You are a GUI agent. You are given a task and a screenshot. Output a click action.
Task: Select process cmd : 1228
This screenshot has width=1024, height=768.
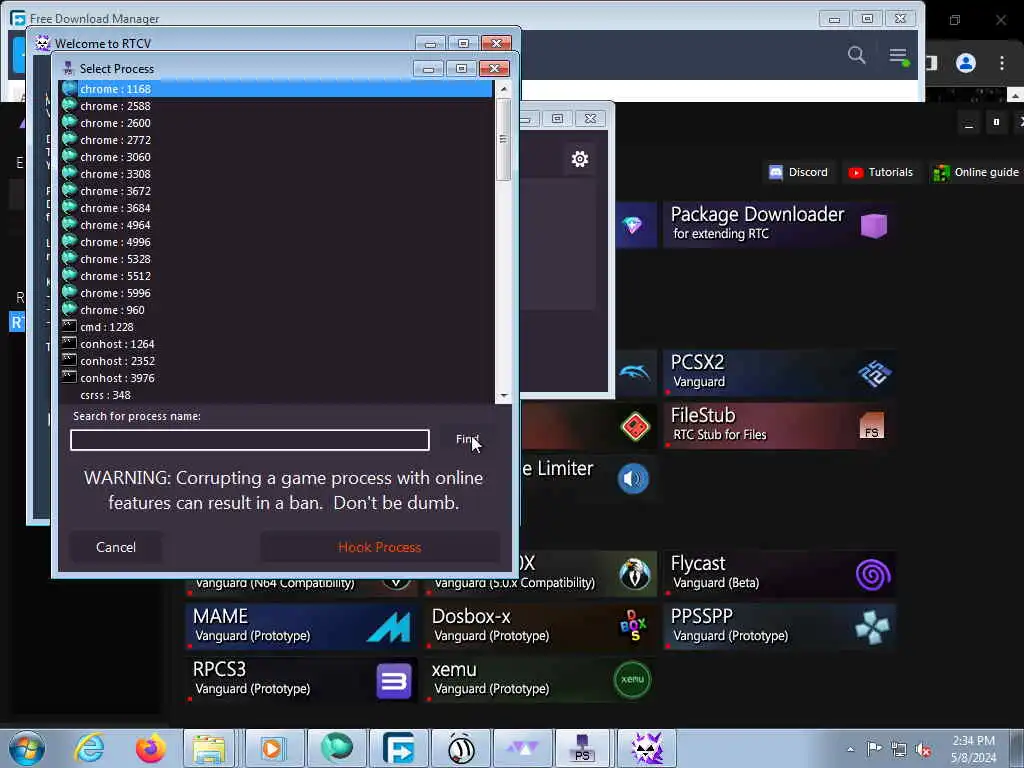click(276, 327)
